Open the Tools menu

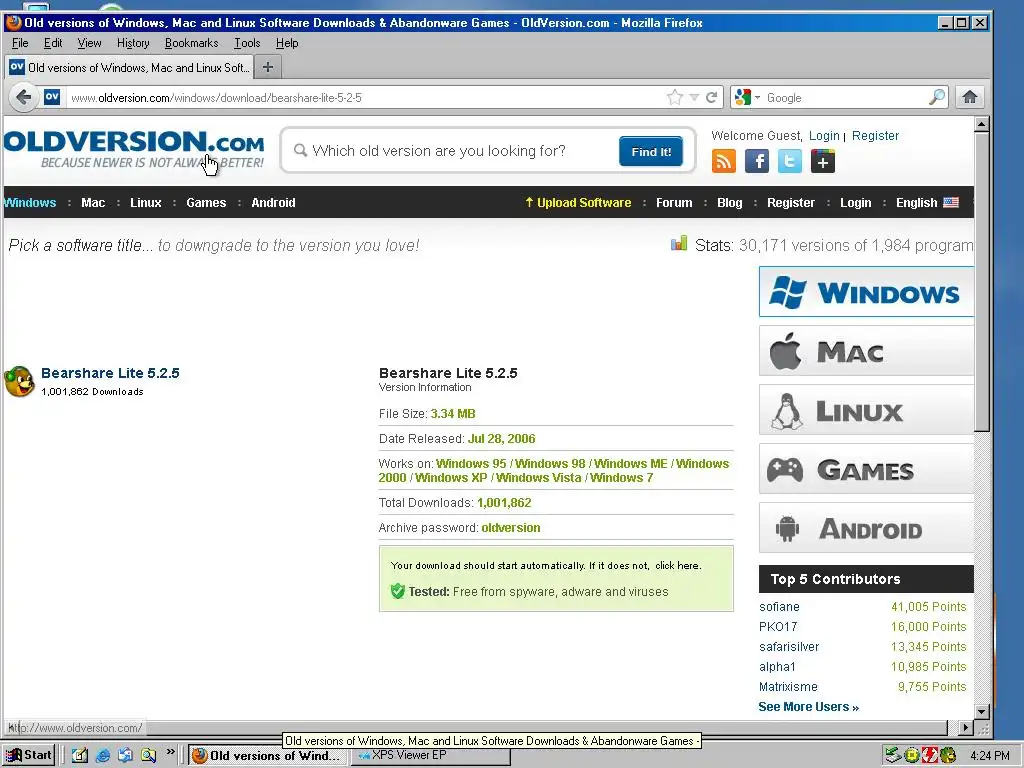pos(247,43)
